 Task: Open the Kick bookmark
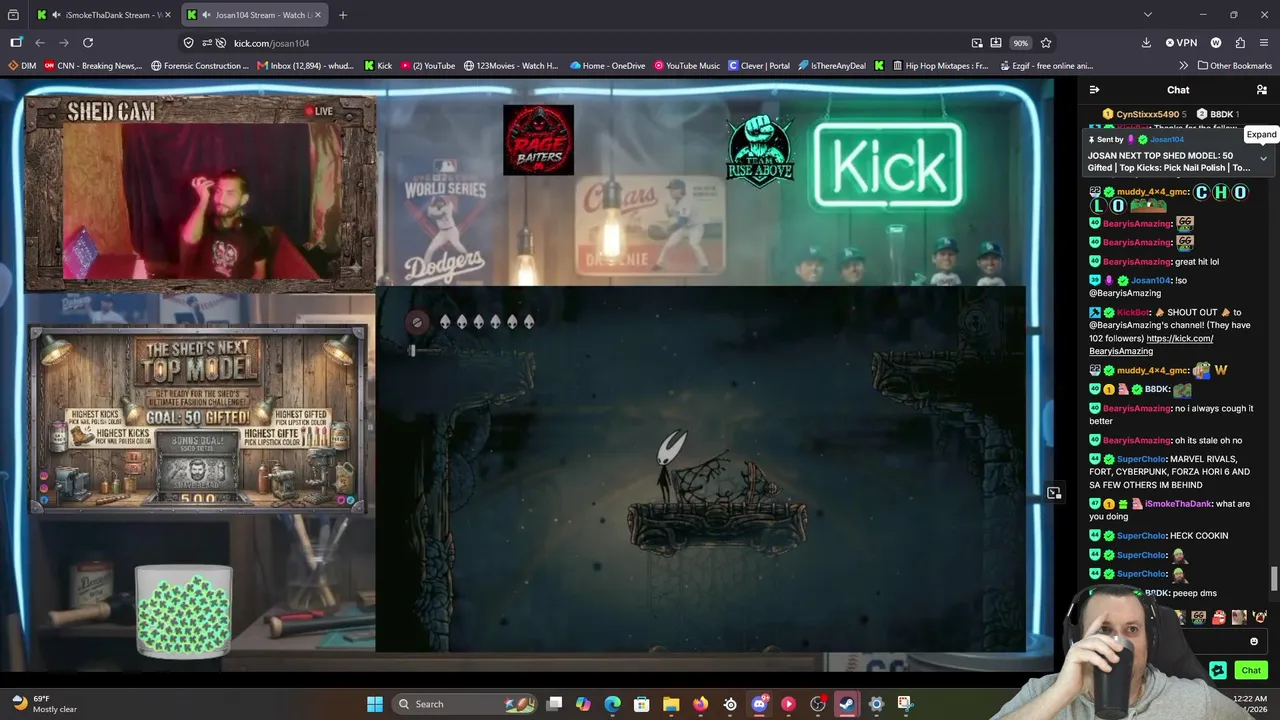(378, 66)
